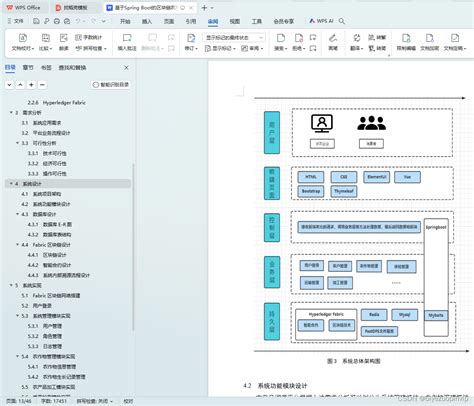
Task: Collapse the 4.3 数据库设计 tree node
Action: point(17,214)
